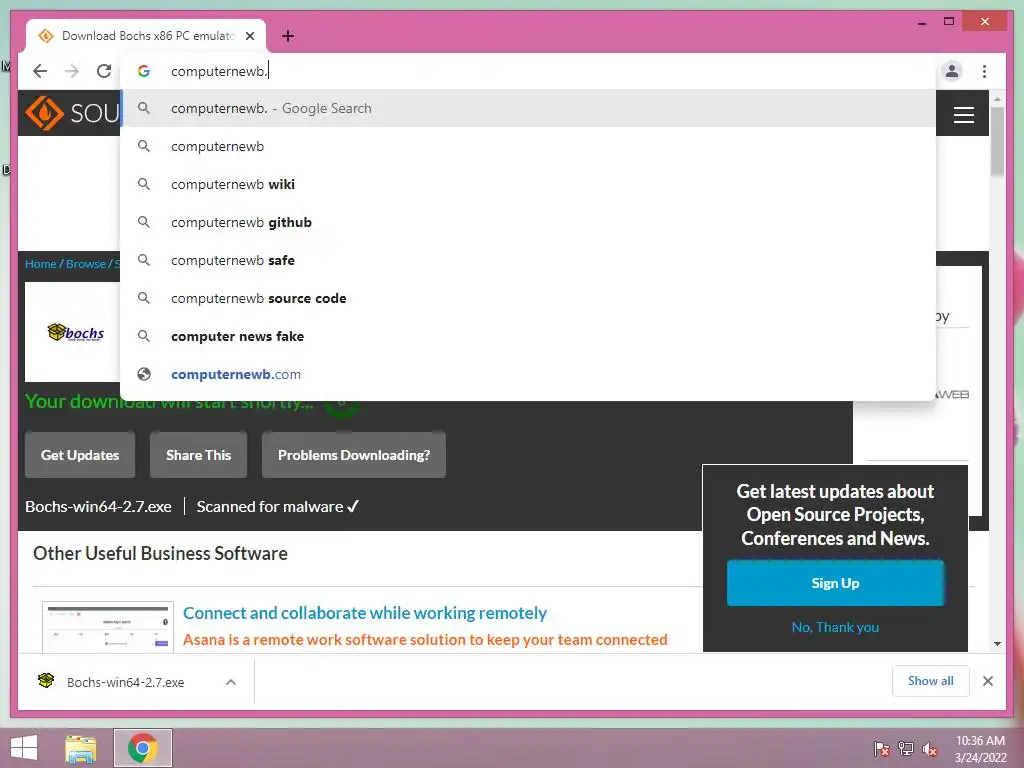1024x768 pixels.
Task: Open File Explorer from taskbar
Action: pyautogui.click(x=80, y=748)
